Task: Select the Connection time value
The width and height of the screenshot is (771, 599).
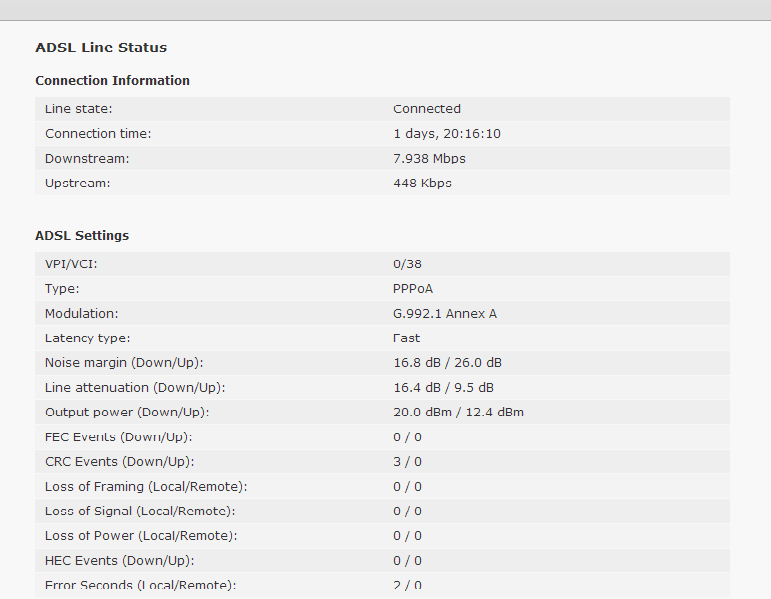Action: pos(446,134)
